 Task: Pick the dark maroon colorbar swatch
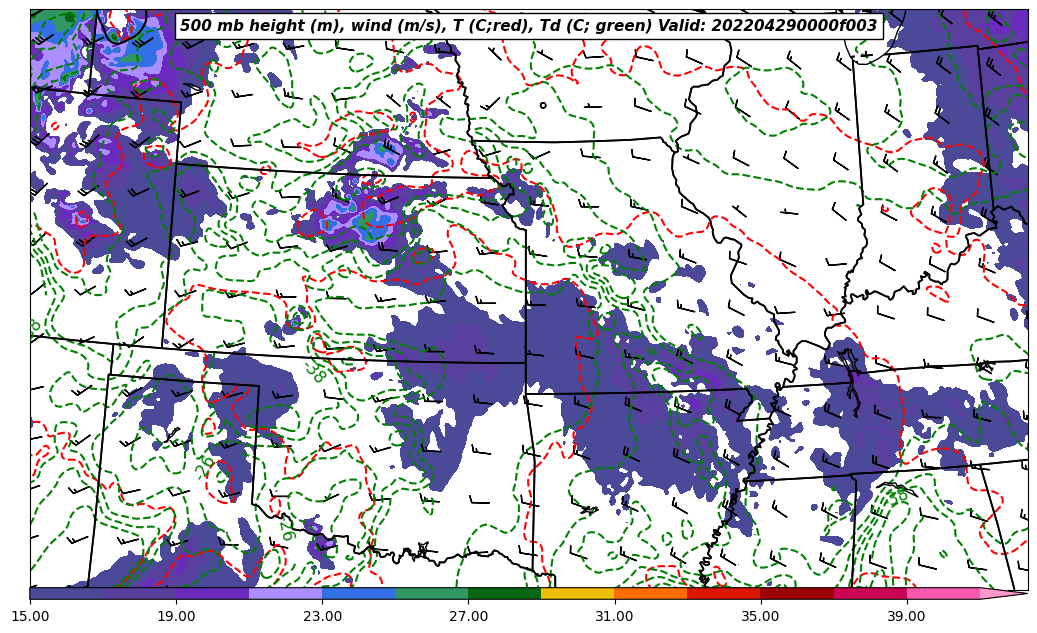point(796,593)
